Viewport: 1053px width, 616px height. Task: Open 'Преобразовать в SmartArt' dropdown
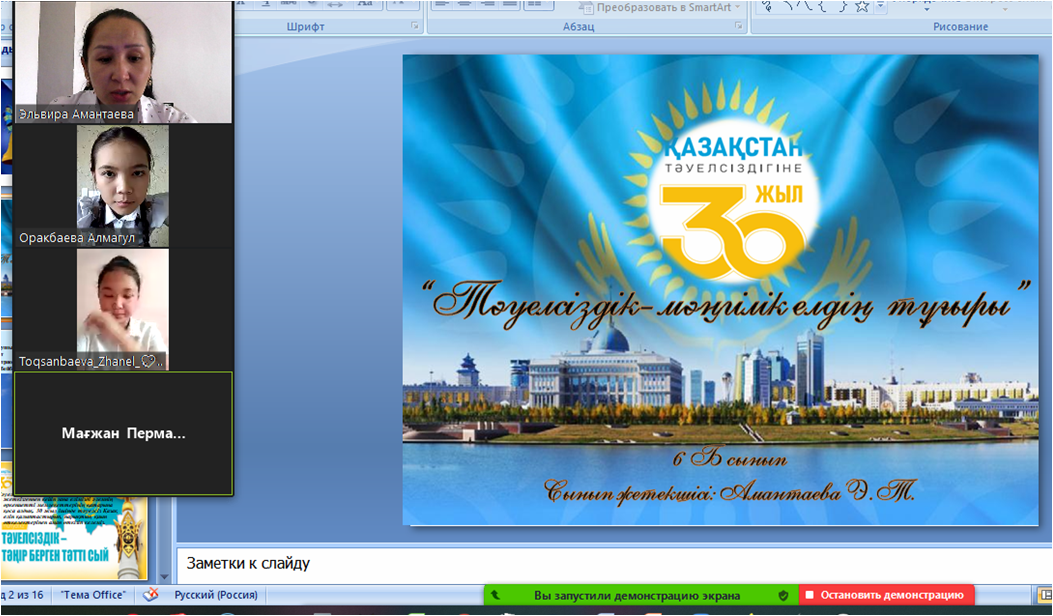(x=738, y=7)
